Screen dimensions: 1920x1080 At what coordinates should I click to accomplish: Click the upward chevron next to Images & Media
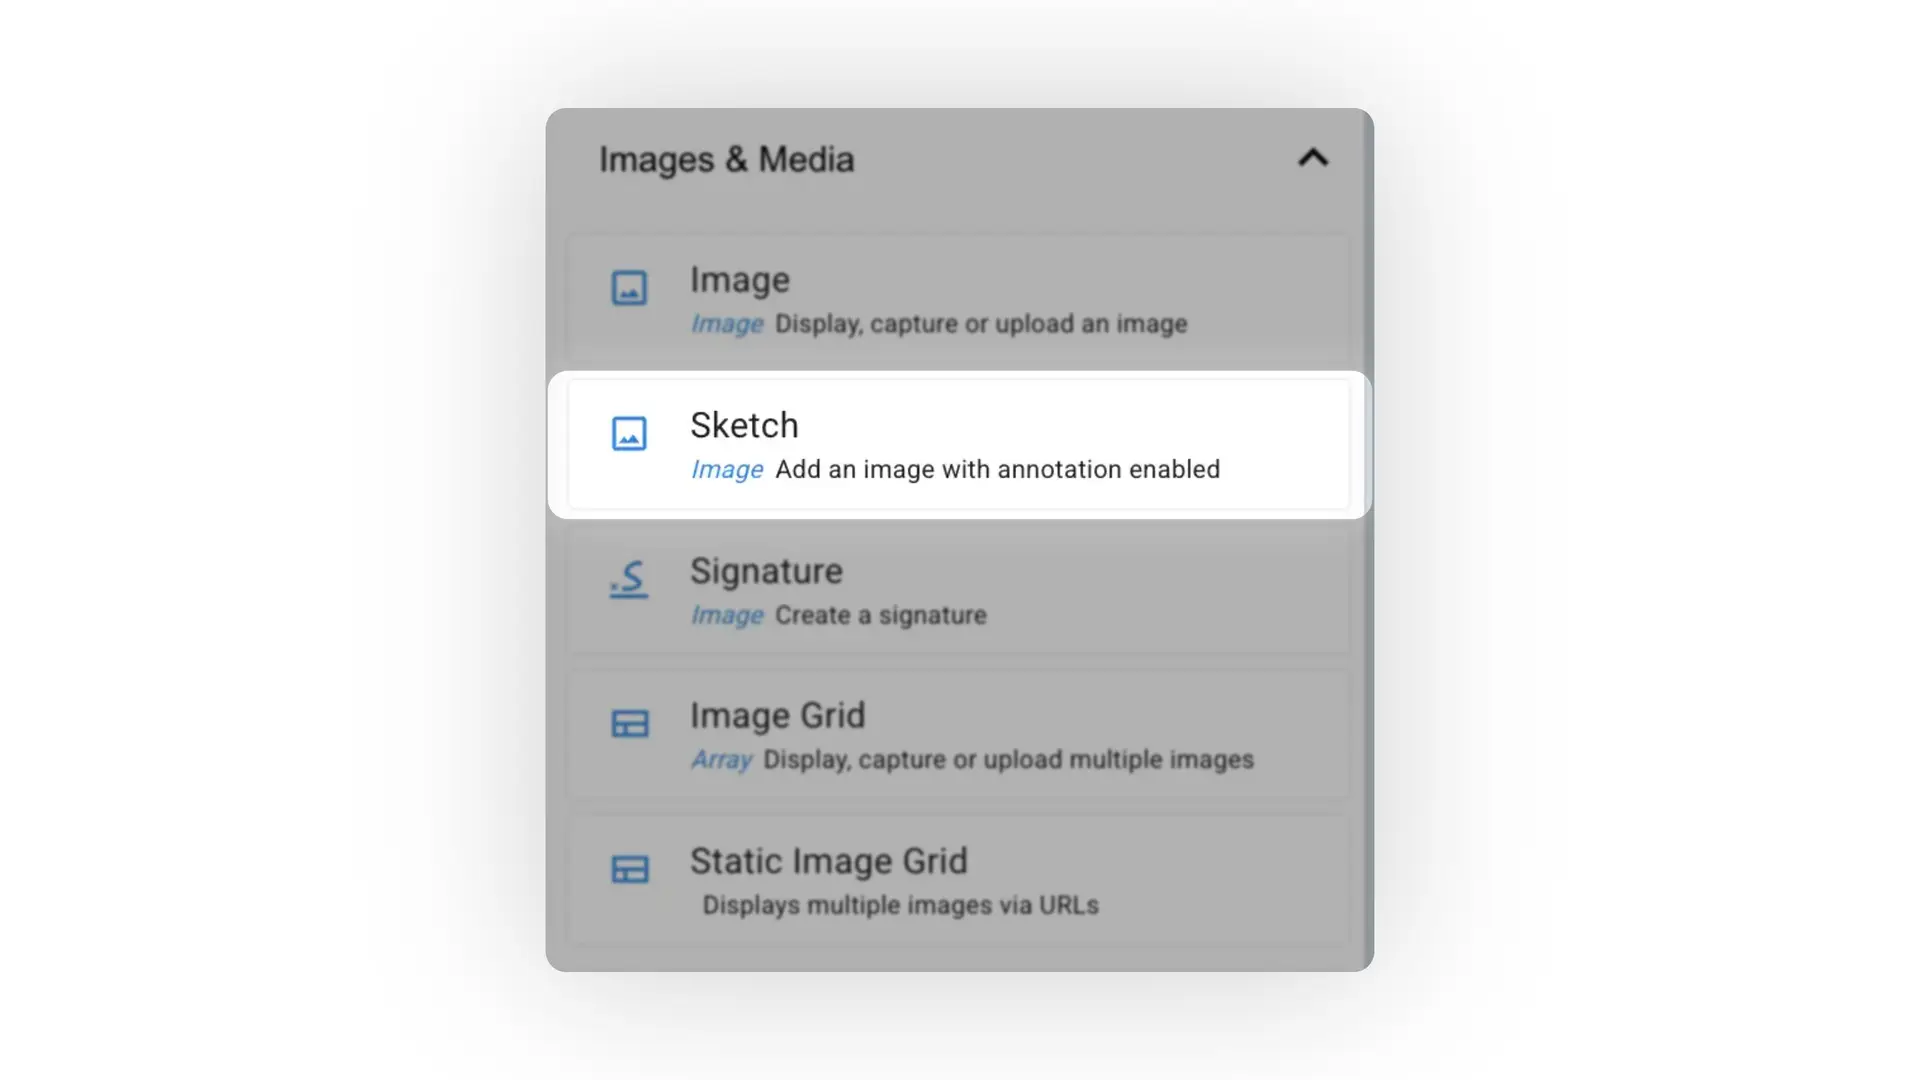click(1313, 158)
